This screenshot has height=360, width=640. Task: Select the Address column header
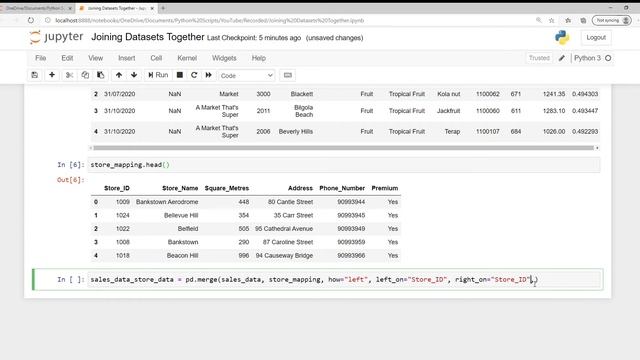300,188
